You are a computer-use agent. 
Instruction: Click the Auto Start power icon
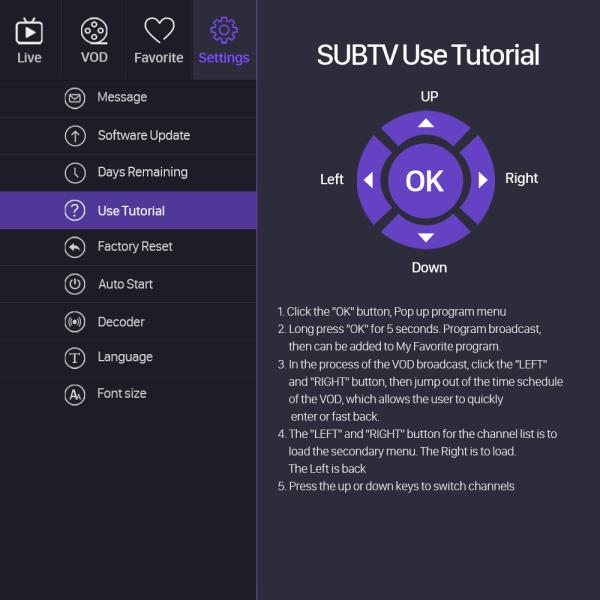coord(75,284)
